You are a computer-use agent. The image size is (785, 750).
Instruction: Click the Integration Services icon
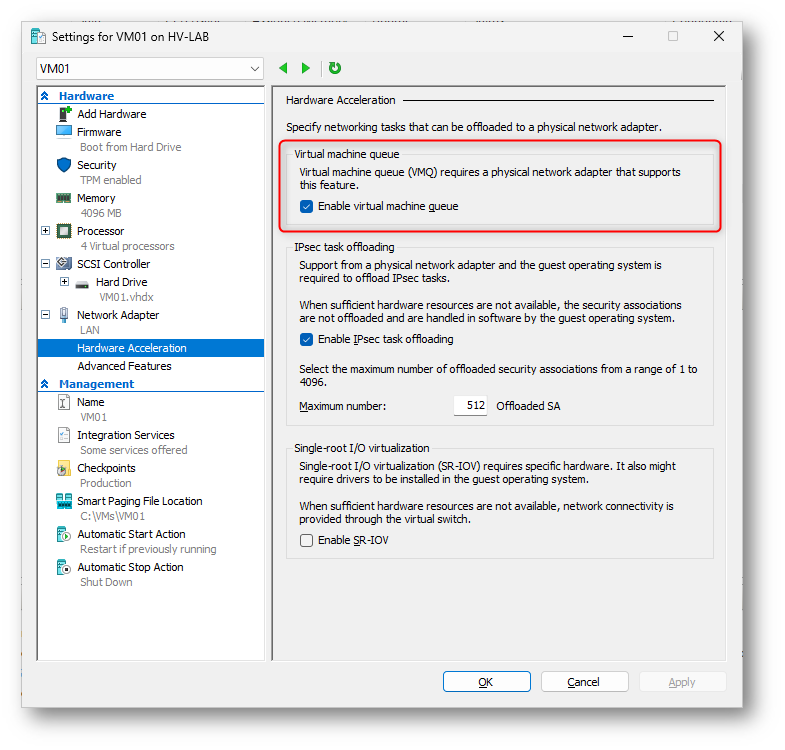[x=64, y=435]
